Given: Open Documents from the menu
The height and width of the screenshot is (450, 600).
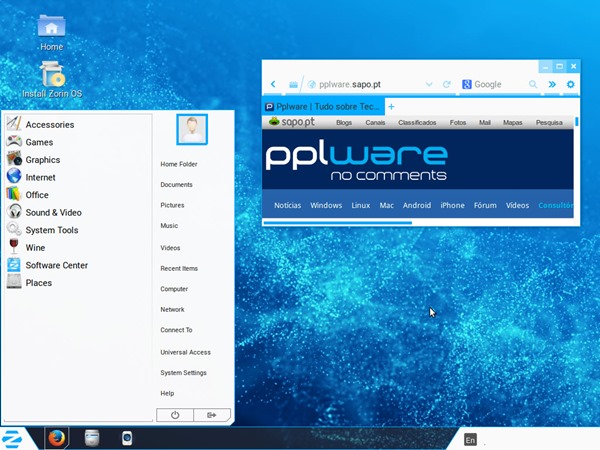Looking at the screenshot, I should pos(176,184).
